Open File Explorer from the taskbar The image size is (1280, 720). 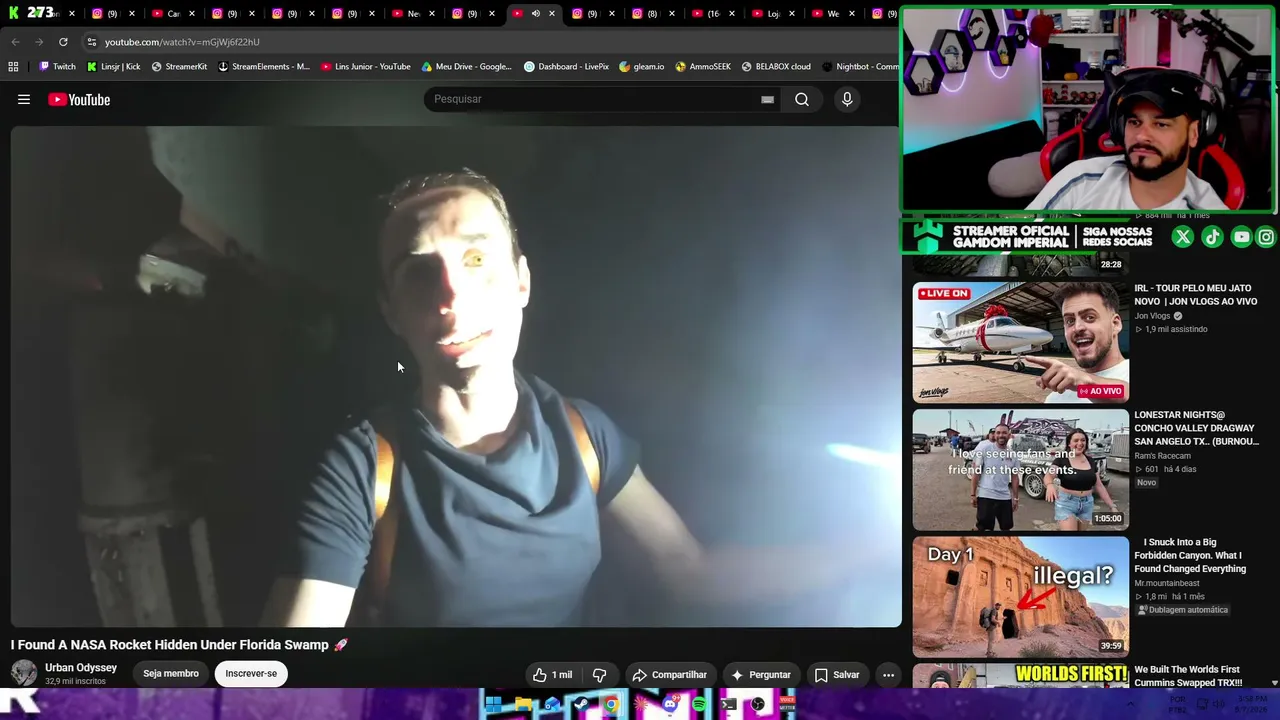[x=523, y=705]
